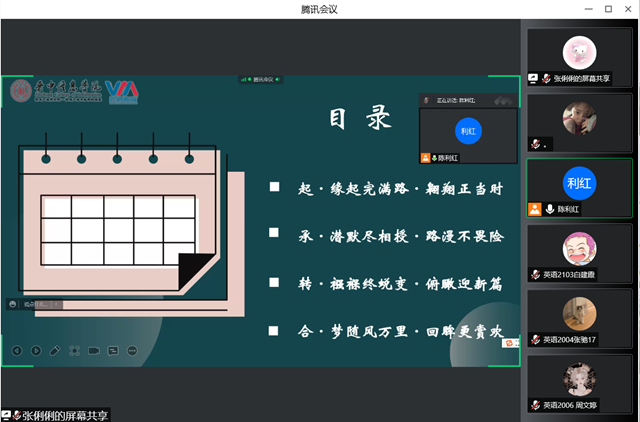This screenshot has width=640, height=422.
Task: Select the name 英语2006 周文婷
Action: coord(570,405)
